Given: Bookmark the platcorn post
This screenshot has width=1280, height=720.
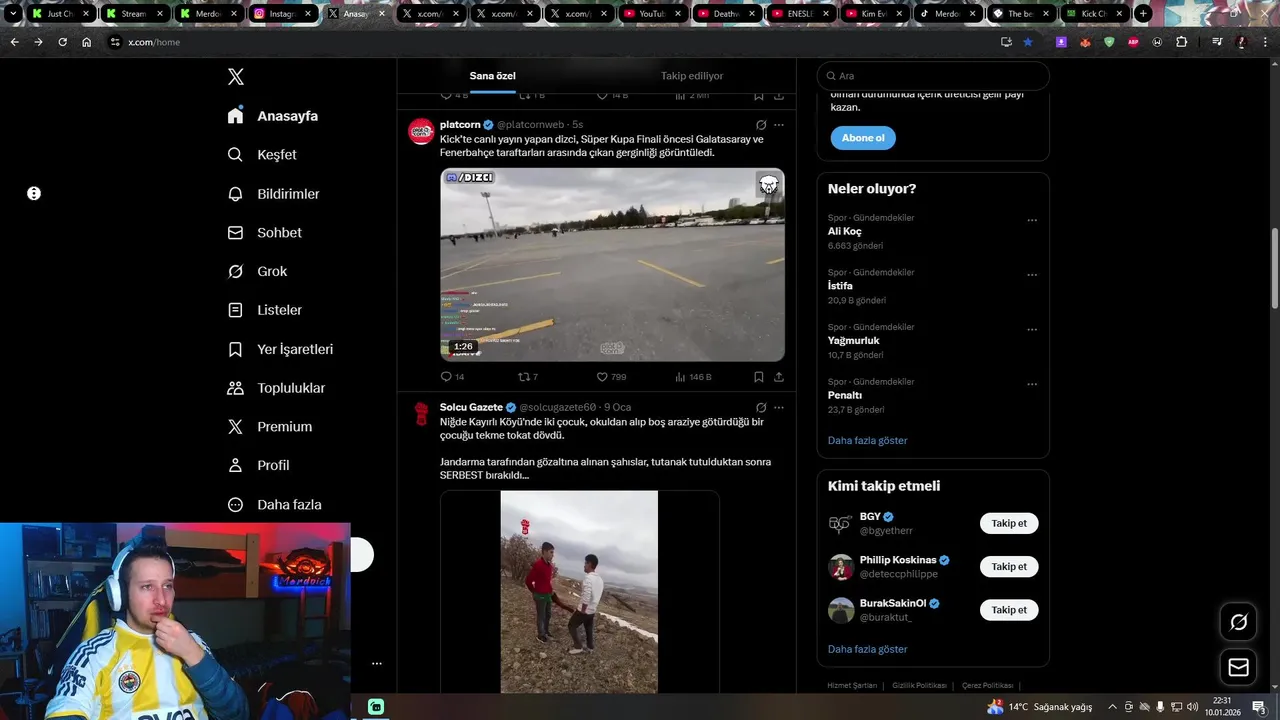Looking at the screenshot, I should coord(759,377).
